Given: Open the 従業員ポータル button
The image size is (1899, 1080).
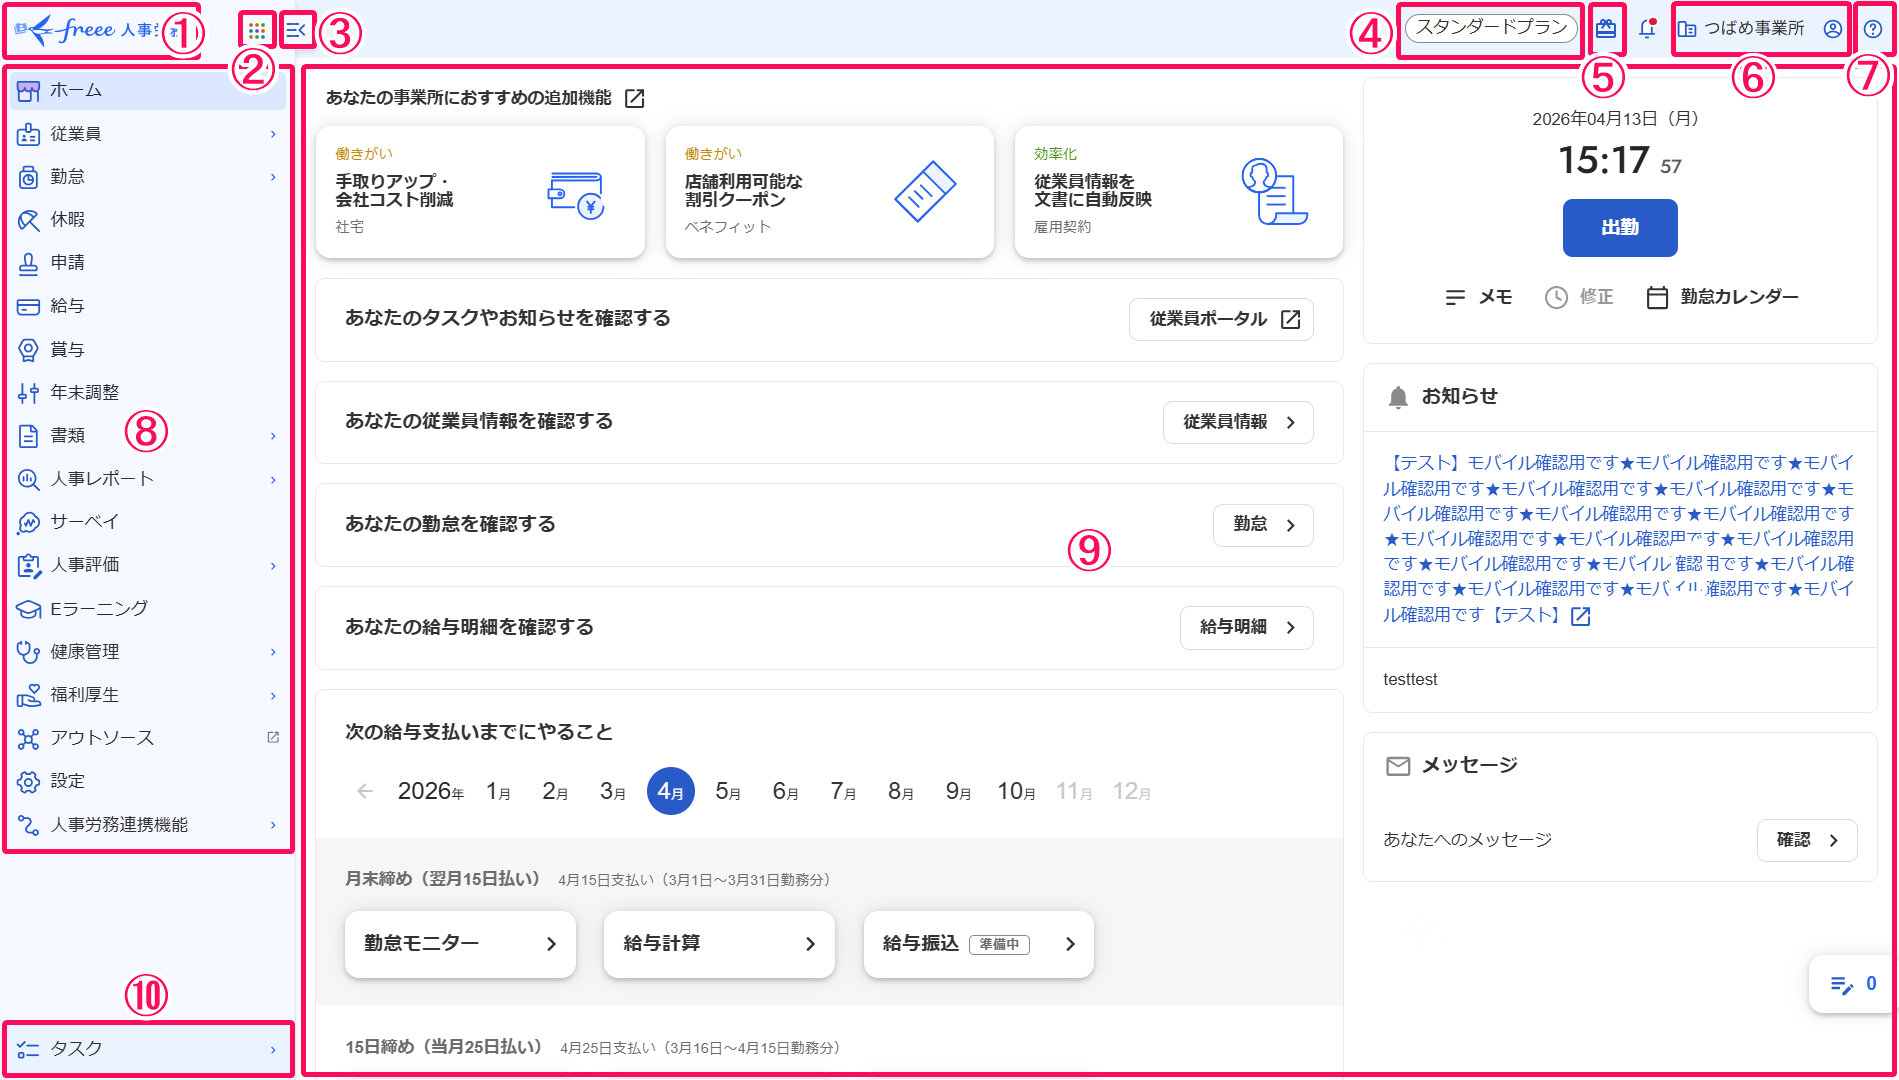Looking at the screenshot, I should coord(1221,319).
